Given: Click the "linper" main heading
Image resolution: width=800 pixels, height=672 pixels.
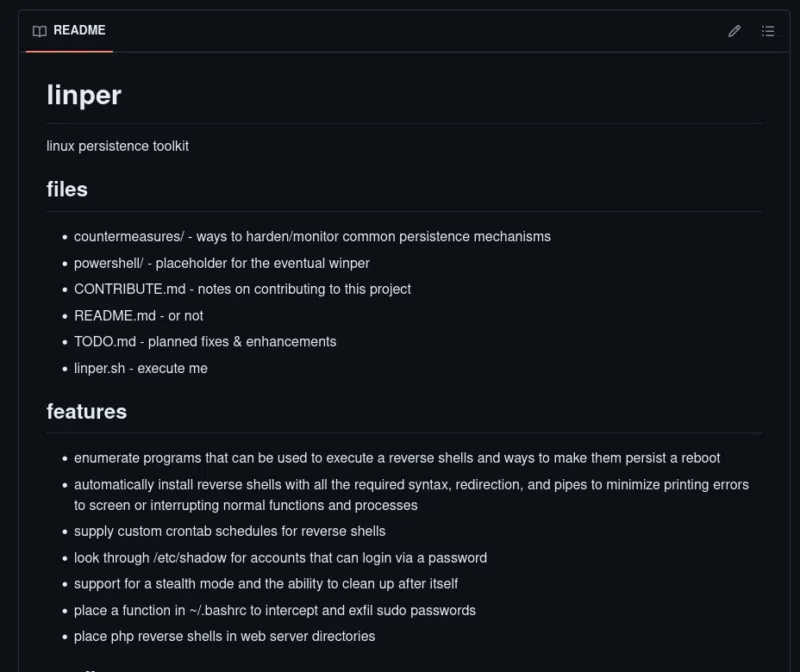Looking at the screenshot, I should click(x=84, y=95).
